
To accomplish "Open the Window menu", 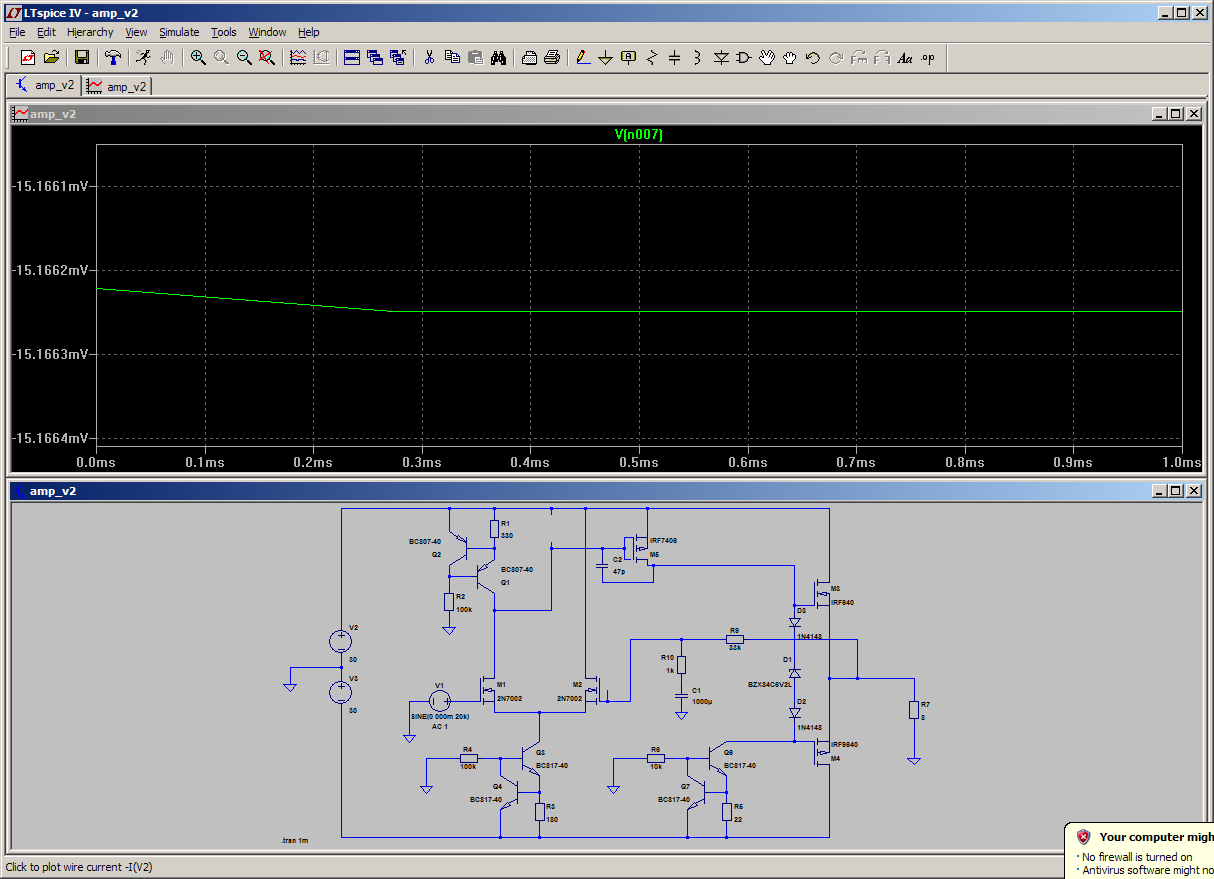I will [267, 32].
